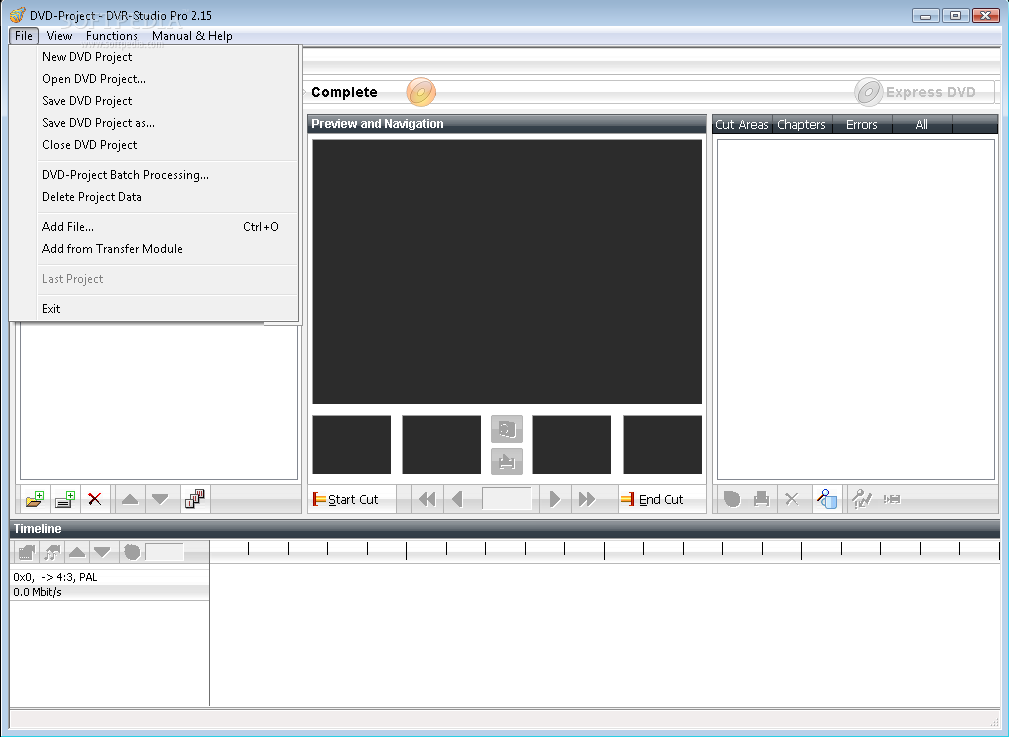The width and height of the screenshot is (1009, 737).
Task: Click the lower gray icon between thumbnails
Action: click(x=506, y=461)
